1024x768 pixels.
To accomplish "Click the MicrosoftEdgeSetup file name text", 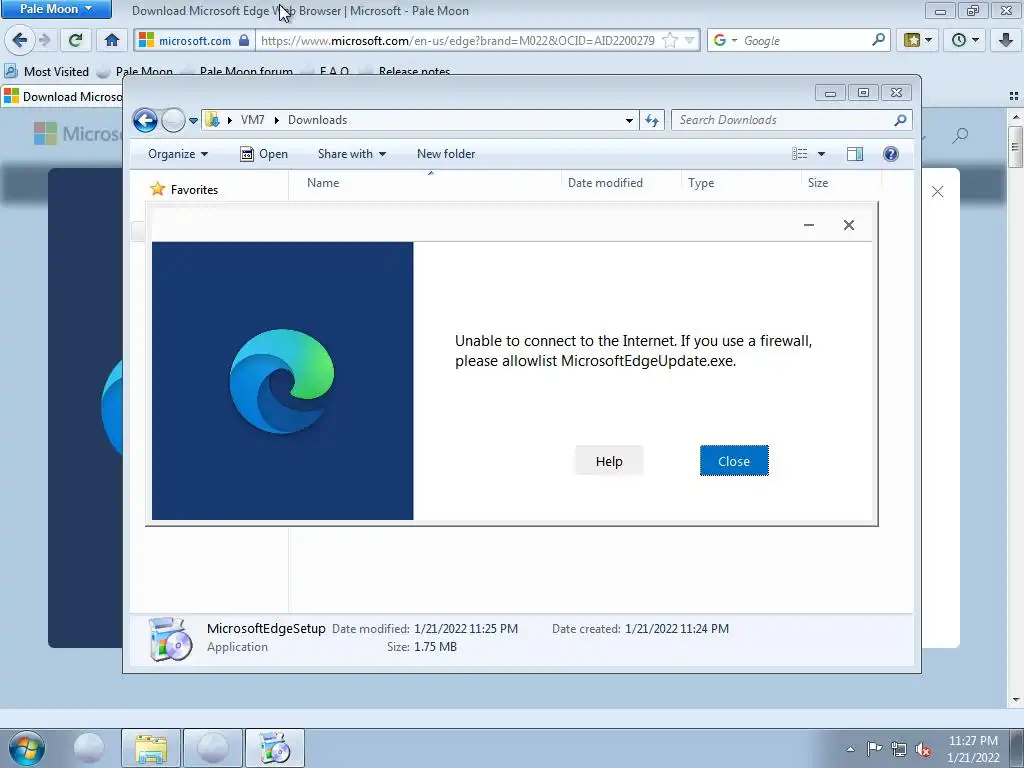I will 266,628.
